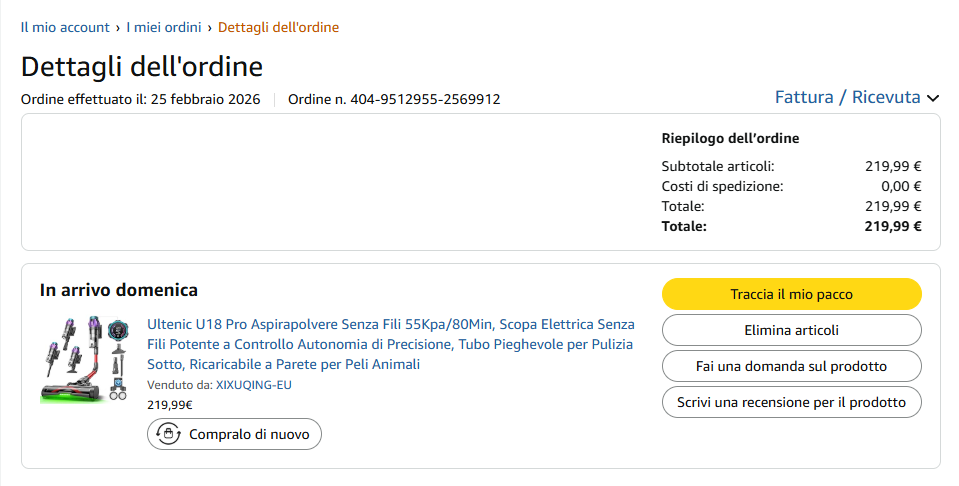Viewport: 959px width, 486px height.
Task: Go to Il mio account breadcrumb
Action: [66, 27]
